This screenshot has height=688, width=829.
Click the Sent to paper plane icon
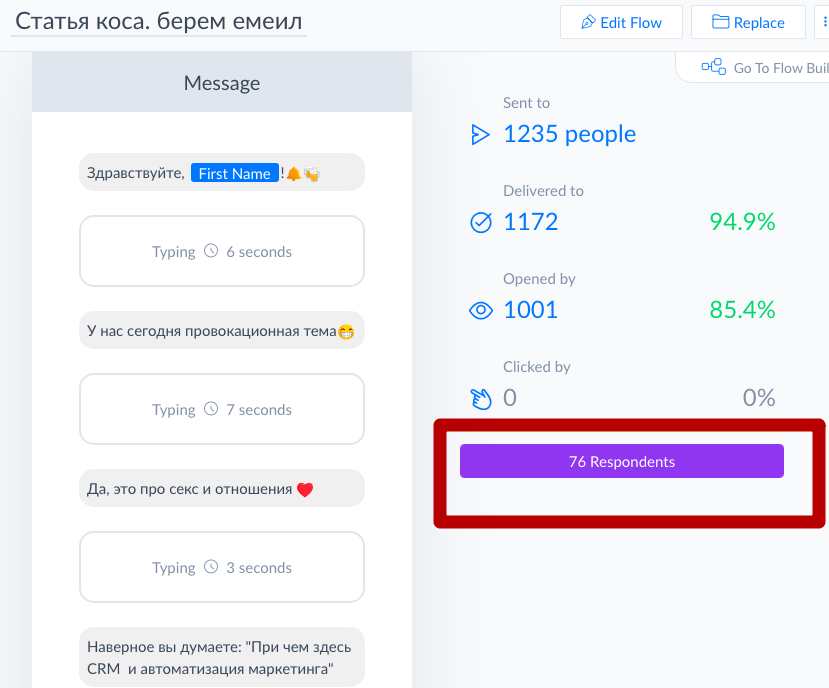[x=480, y=134]
